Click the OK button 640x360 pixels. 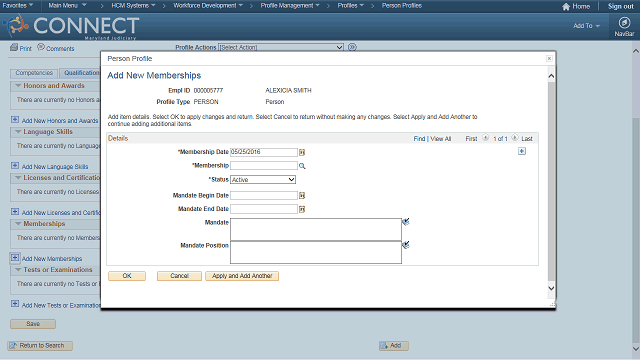tap(127, 276)
